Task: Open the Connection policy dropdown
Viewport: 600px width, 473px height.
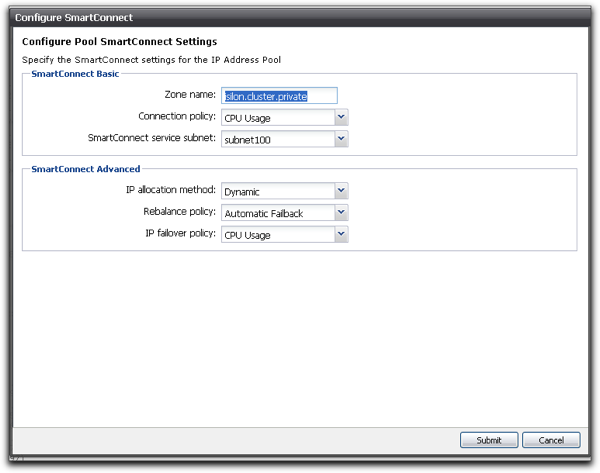Action: (x=285, y=117)
